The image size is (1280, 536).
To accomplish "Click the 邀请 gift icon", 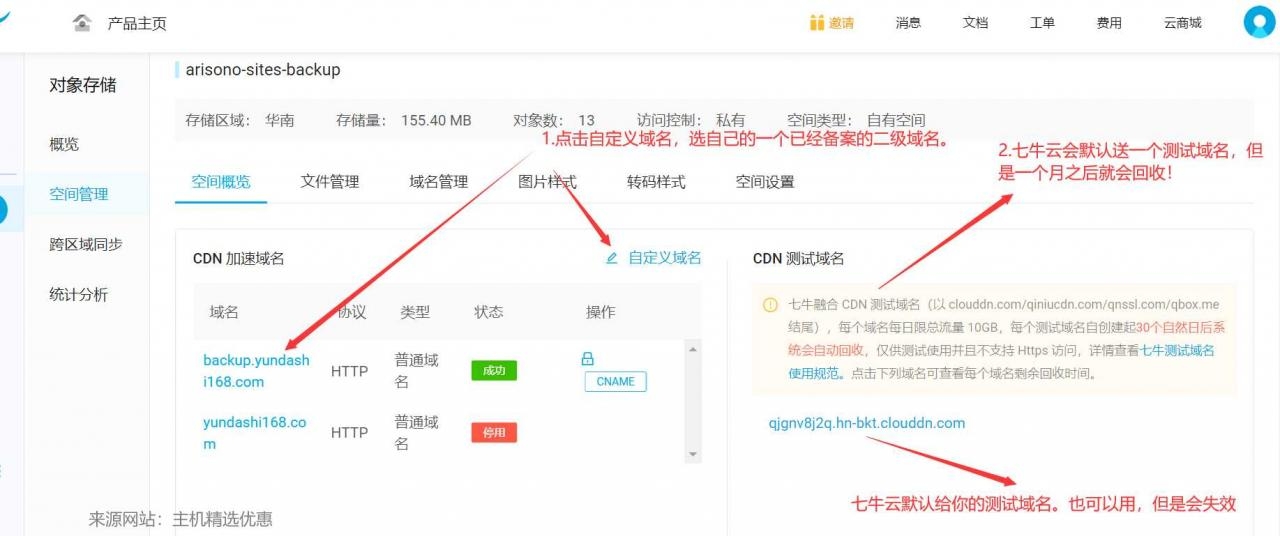I will pyautogui.click(x=817, y=23).
